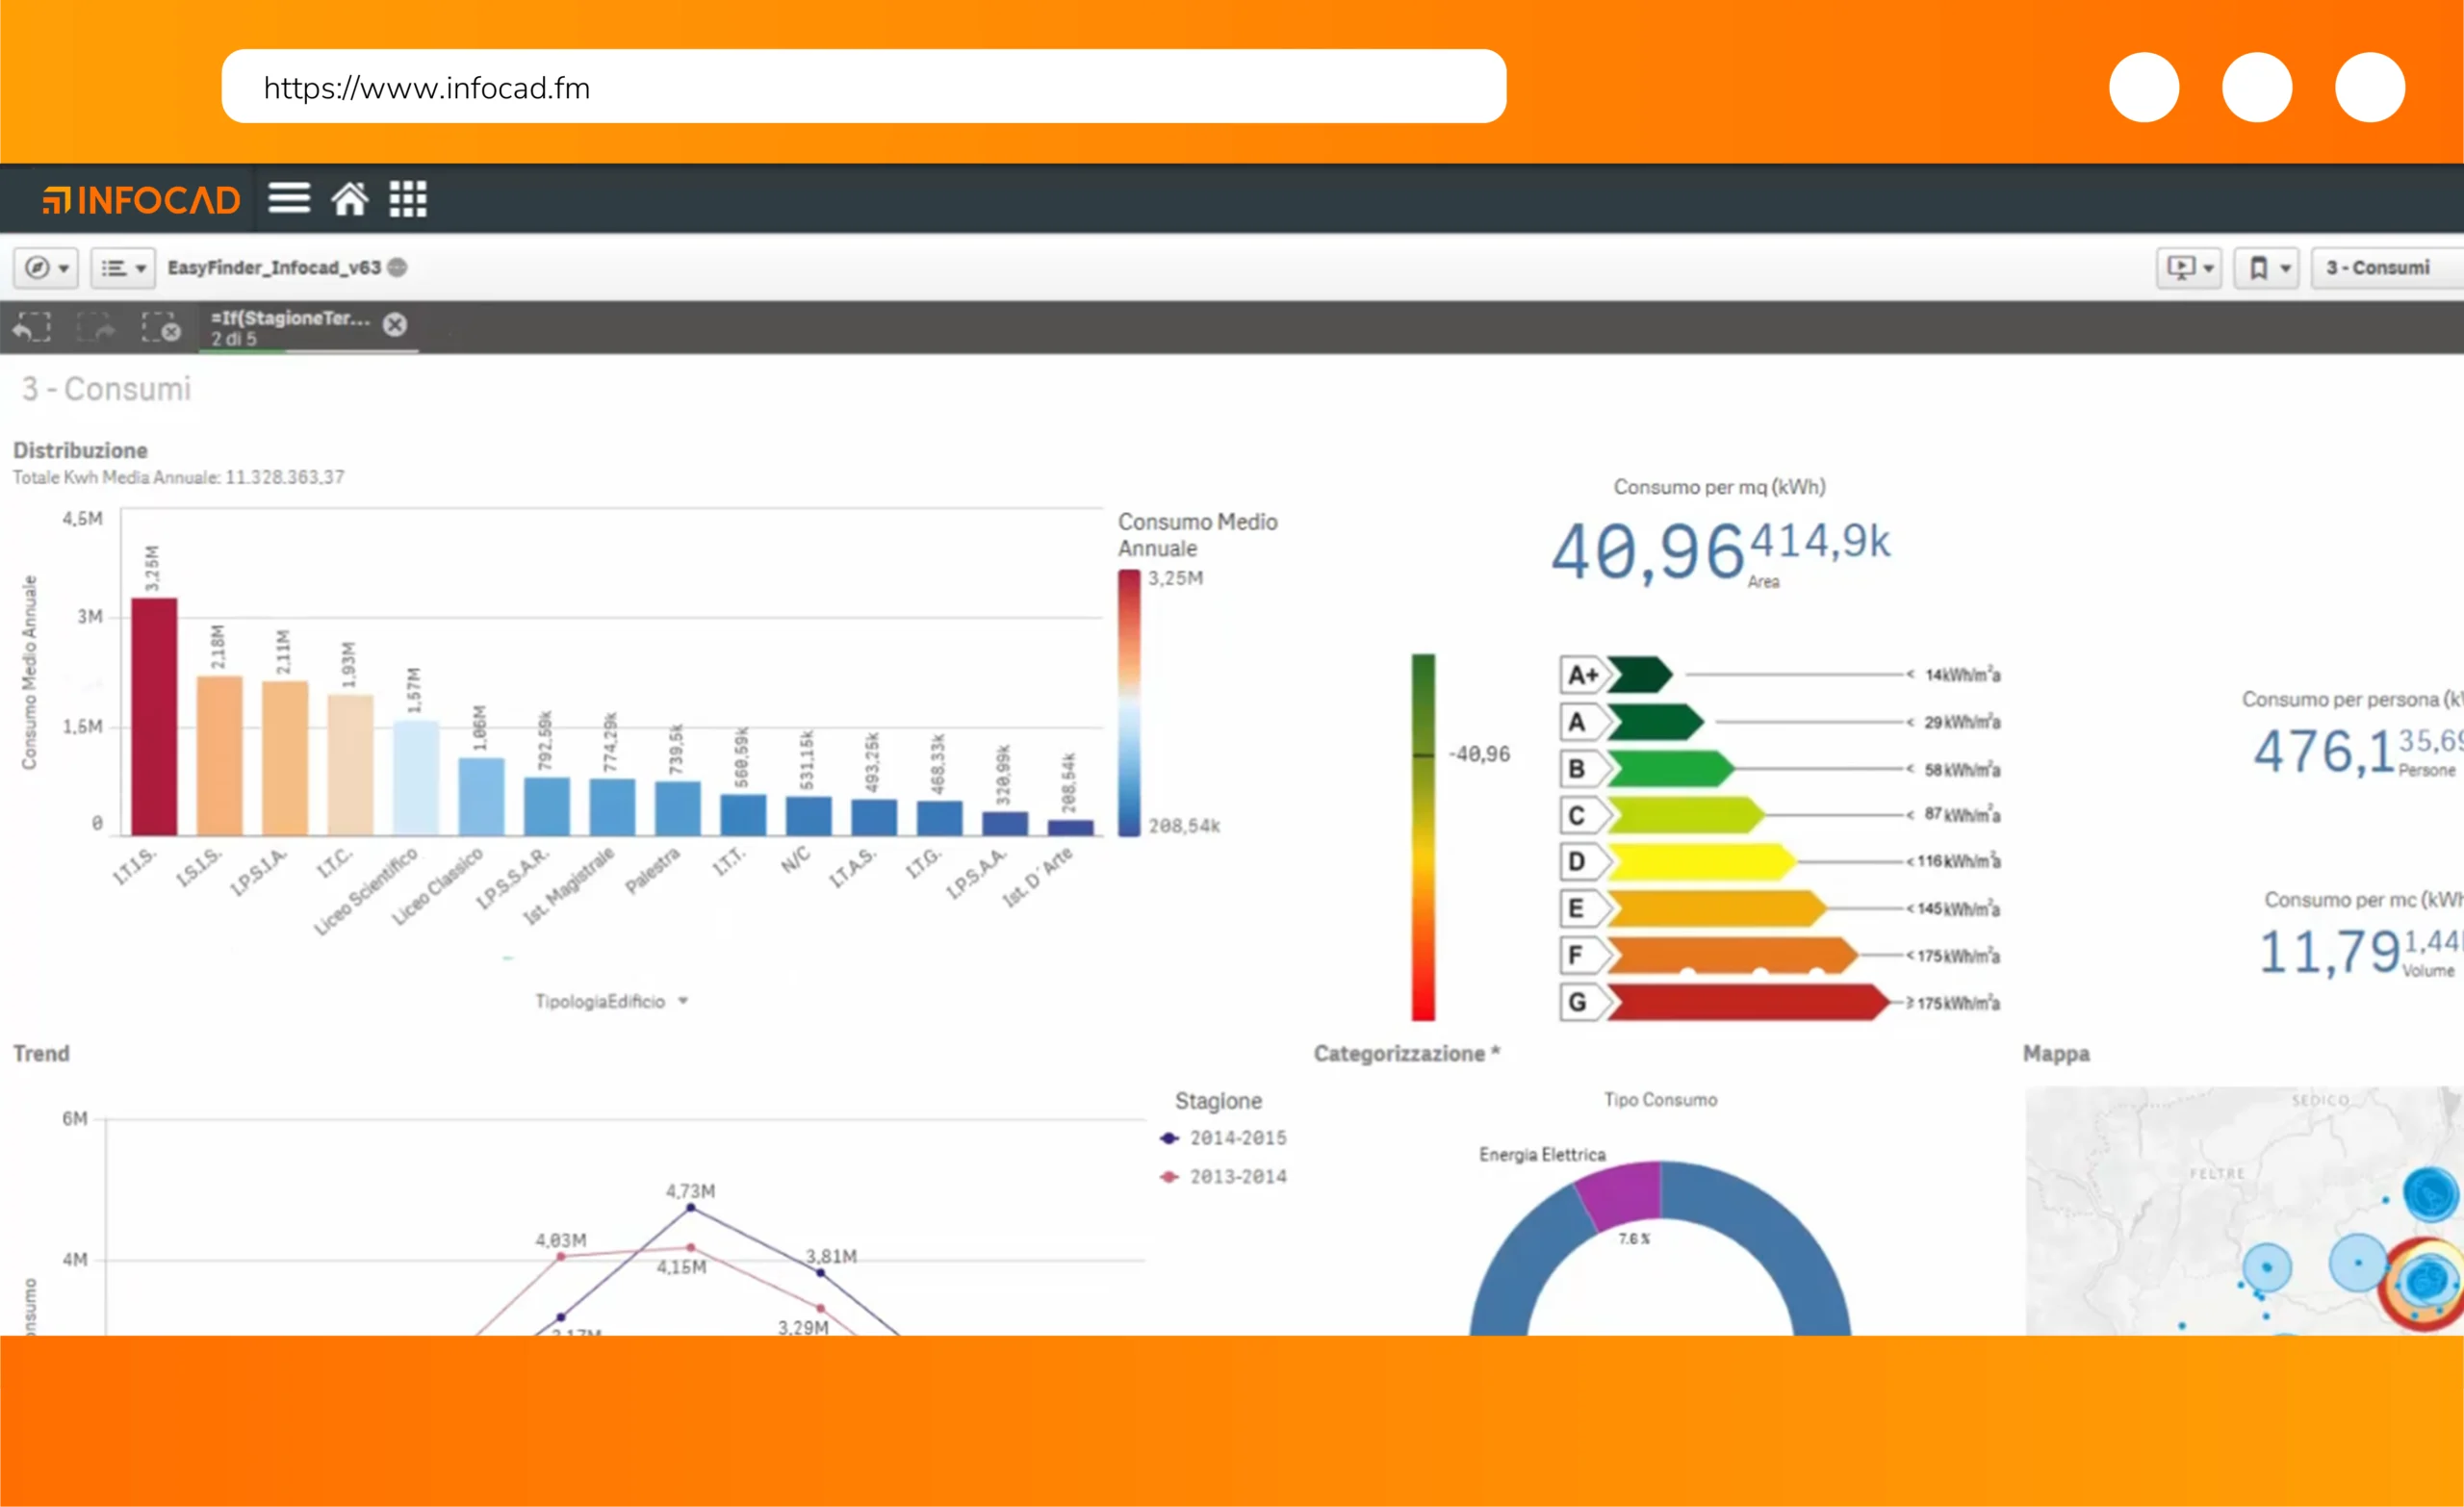Go to the home icon
The height and width of the screenshot is (1507, 2464).
350,198
